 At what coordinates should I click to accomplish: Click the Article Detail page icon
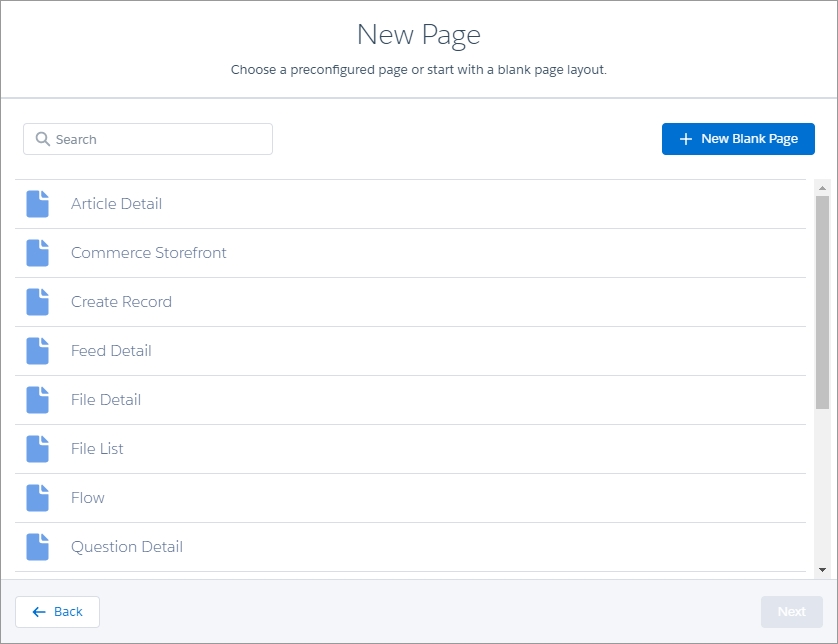click(37, 204)
